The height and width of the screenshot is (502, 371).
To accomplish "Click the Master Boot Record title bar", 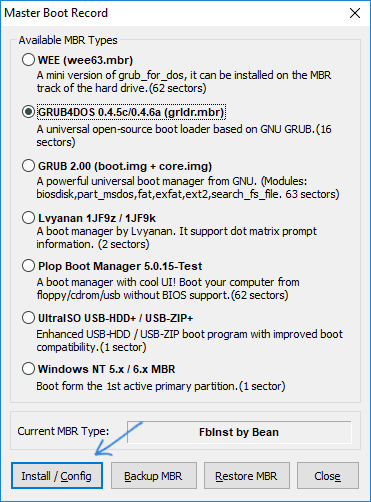I will click(173, 13).
